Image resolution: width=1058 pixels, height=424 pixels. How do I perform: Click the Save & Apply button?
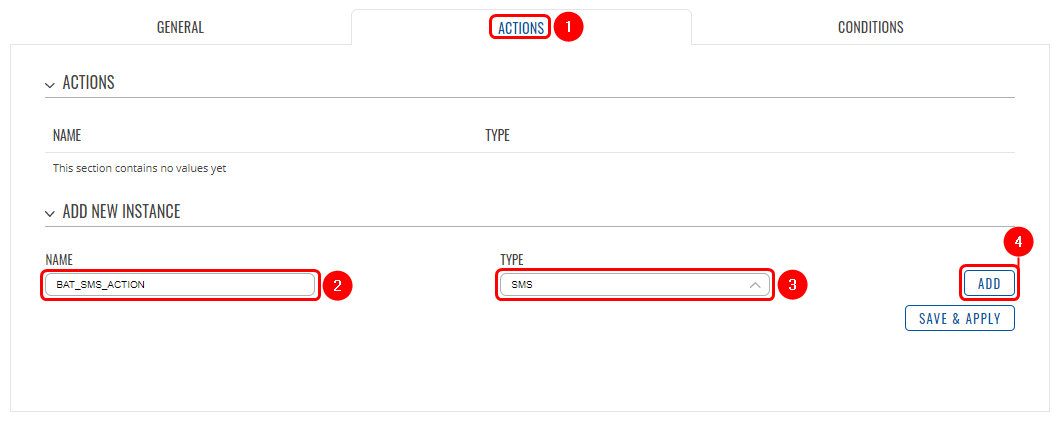pyautogui.click(x=960, y=319)
